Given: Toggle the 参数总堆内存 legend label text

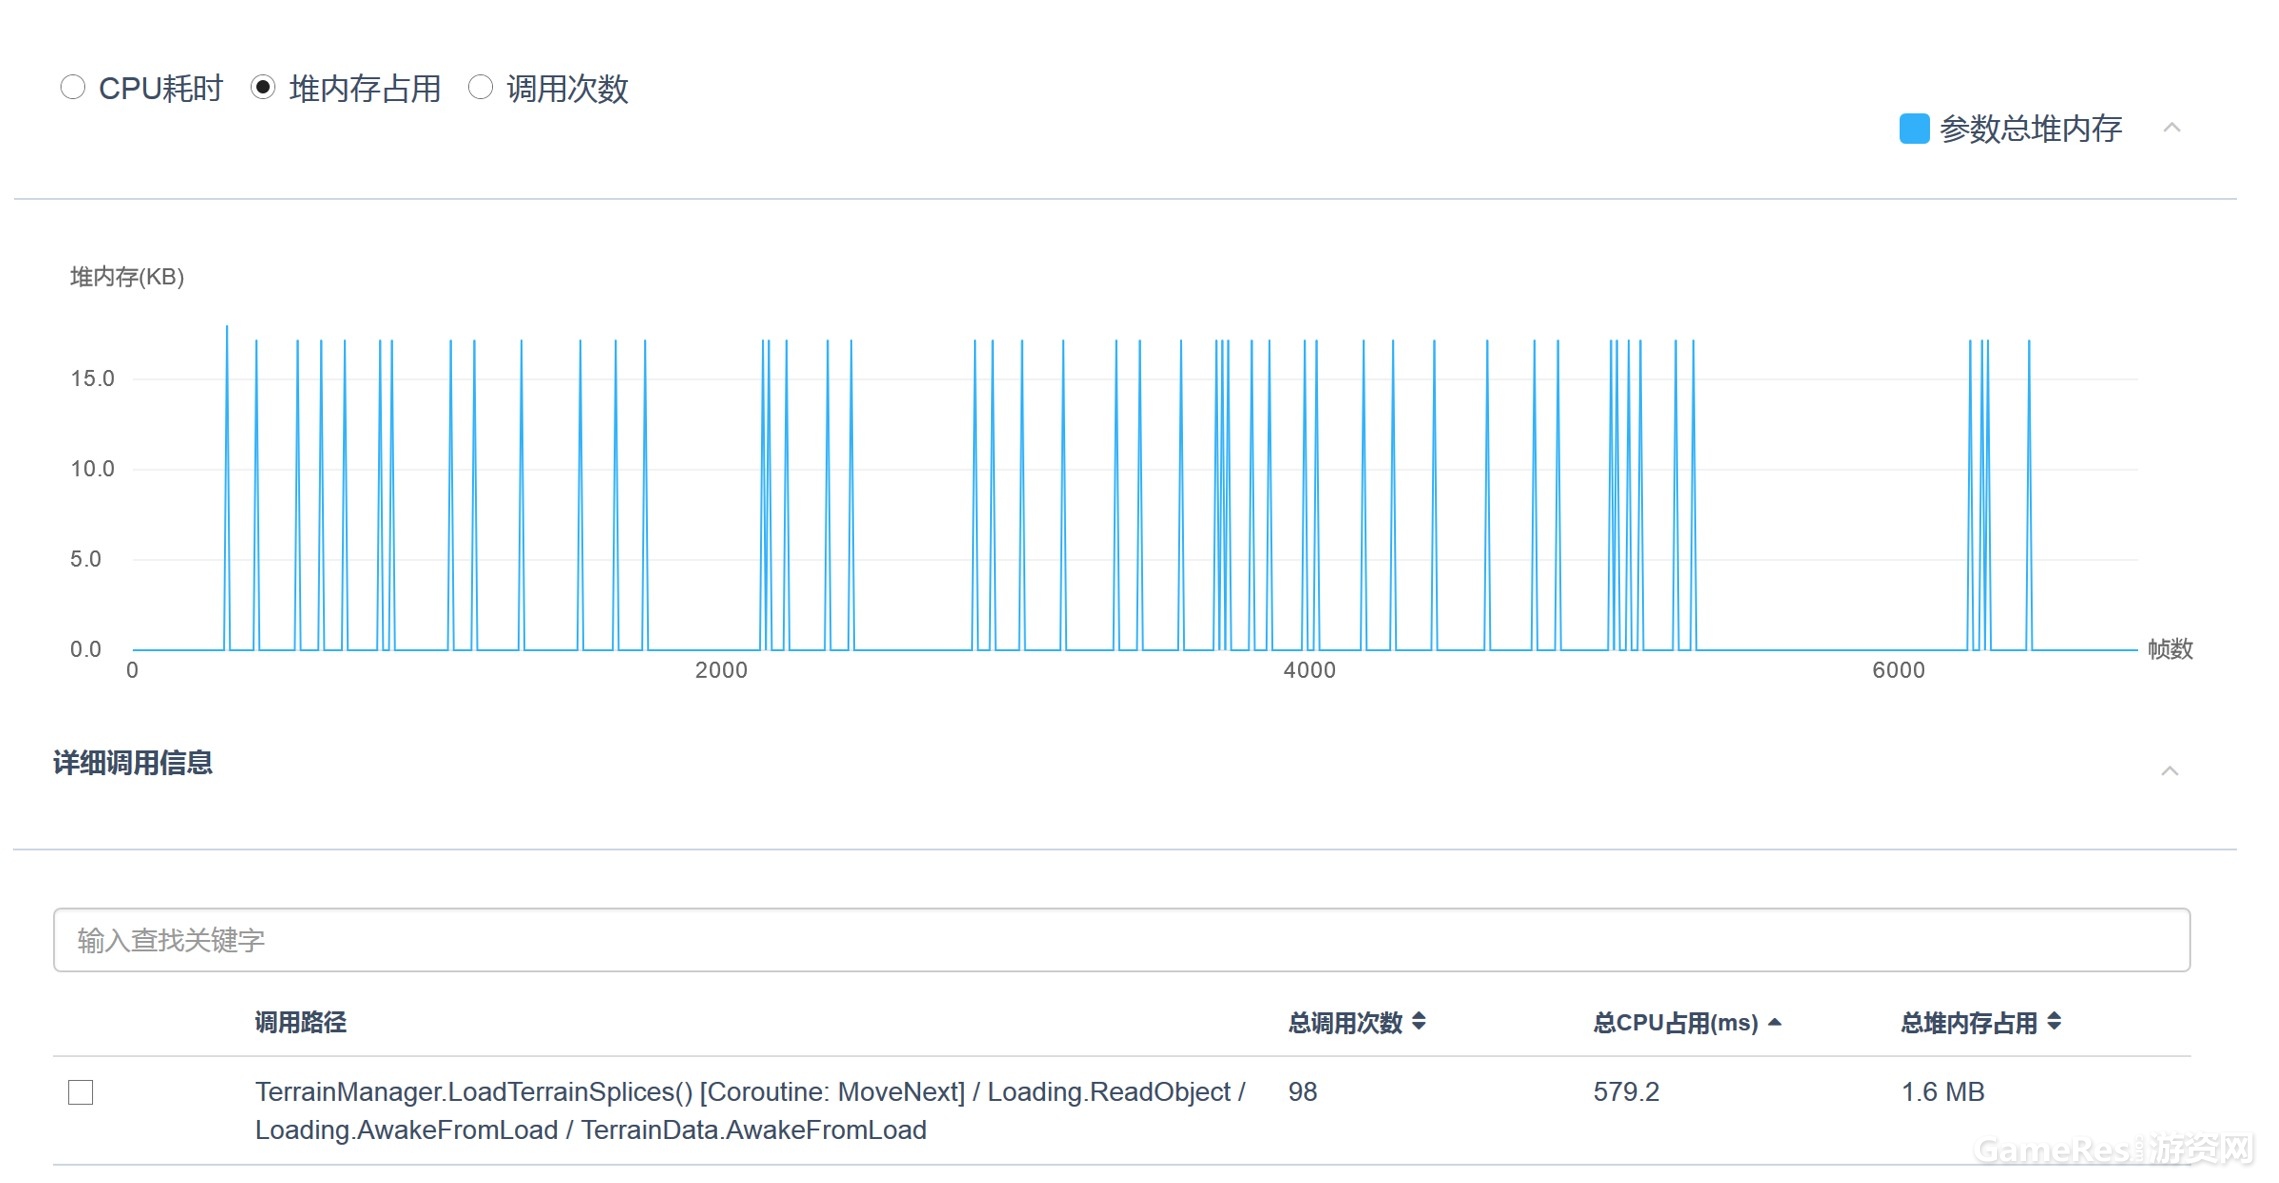Looking at the screenshot, I should [2030, 129].
